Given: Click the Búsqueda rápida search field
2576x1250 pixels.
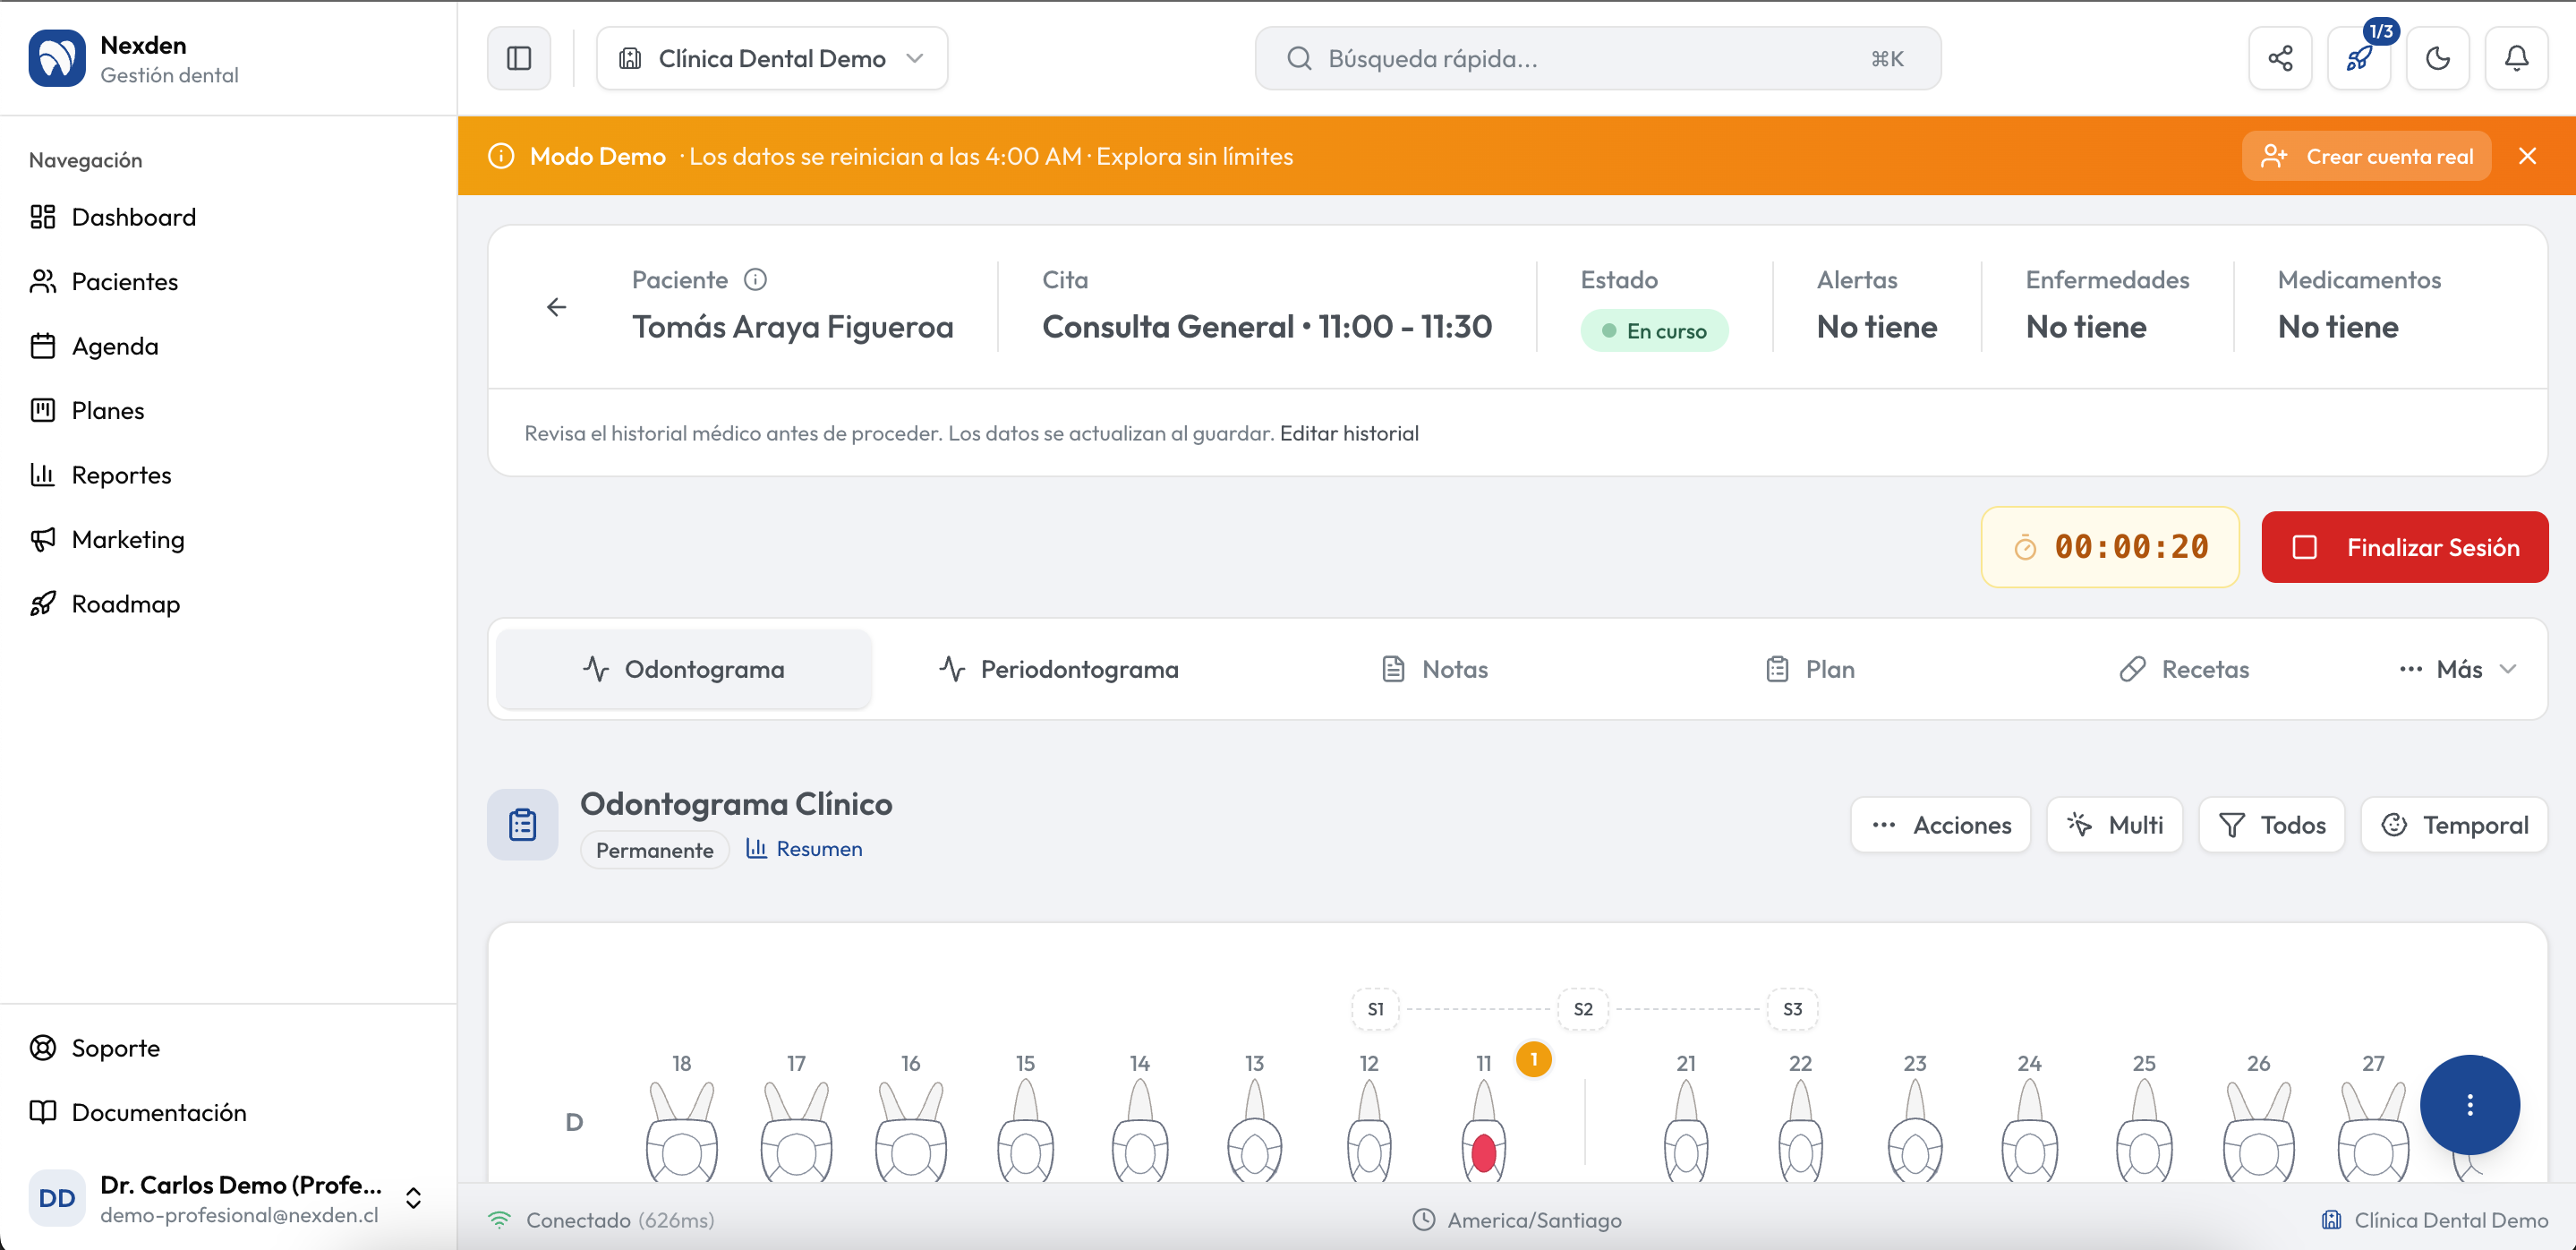Looking at the screenshot, I should (x=1598, y=58).
